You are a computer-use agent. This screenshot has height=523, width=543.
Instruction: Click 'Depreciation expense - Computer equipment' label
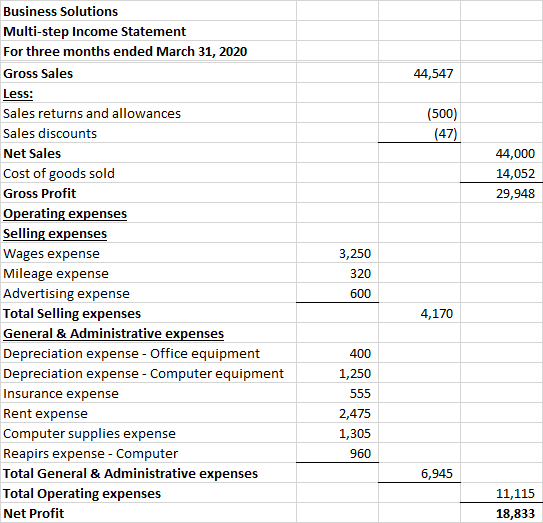click(x=143, y=374)
